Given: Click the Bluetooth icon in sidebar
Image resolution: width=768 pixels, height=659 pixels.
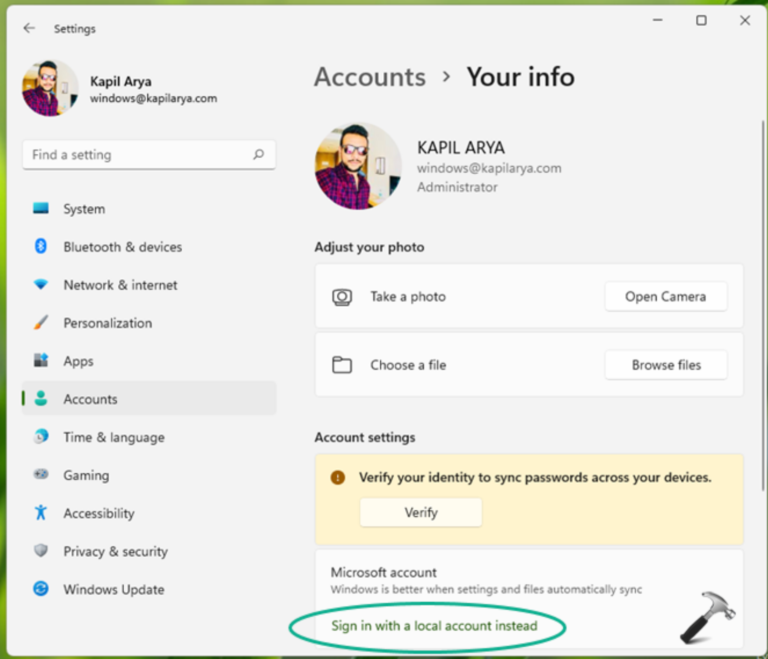Looking at the screenshot, I should (x=41, y=246).
